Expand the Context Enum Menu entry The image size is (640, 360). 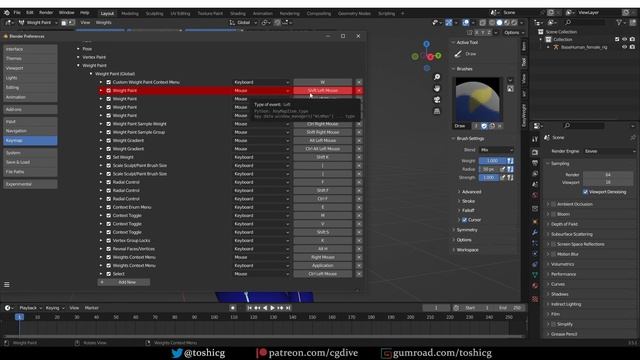(101, 207)
